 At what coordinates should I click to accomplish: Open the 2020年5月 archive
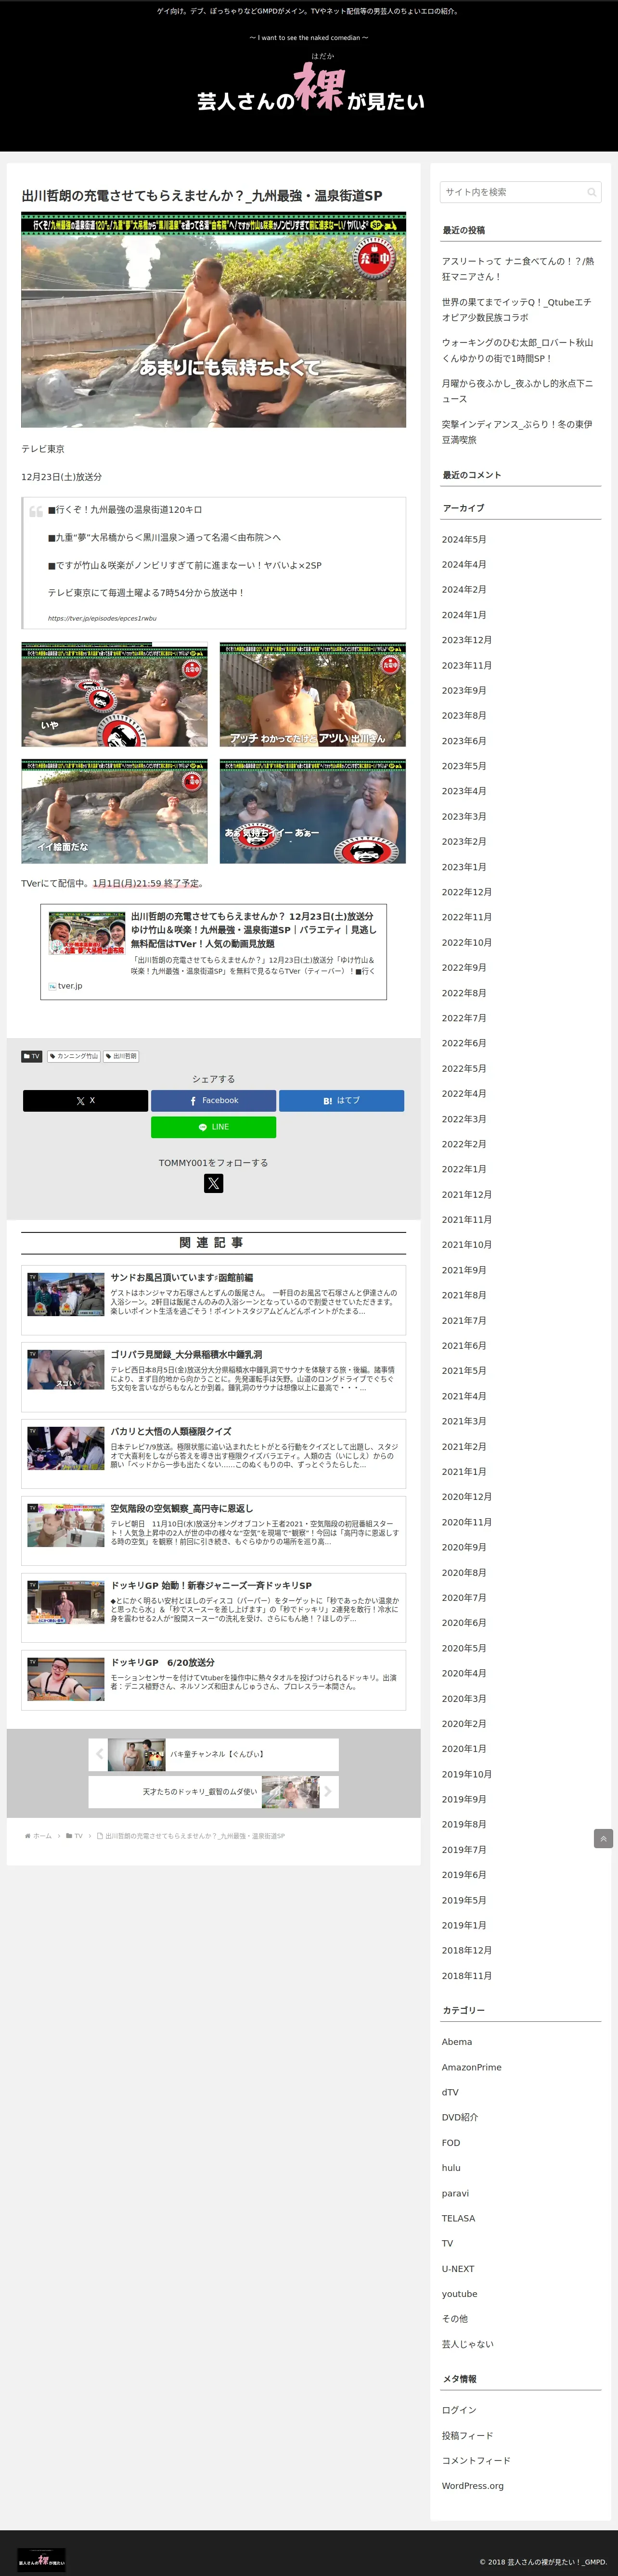(x=464, y=1648)
